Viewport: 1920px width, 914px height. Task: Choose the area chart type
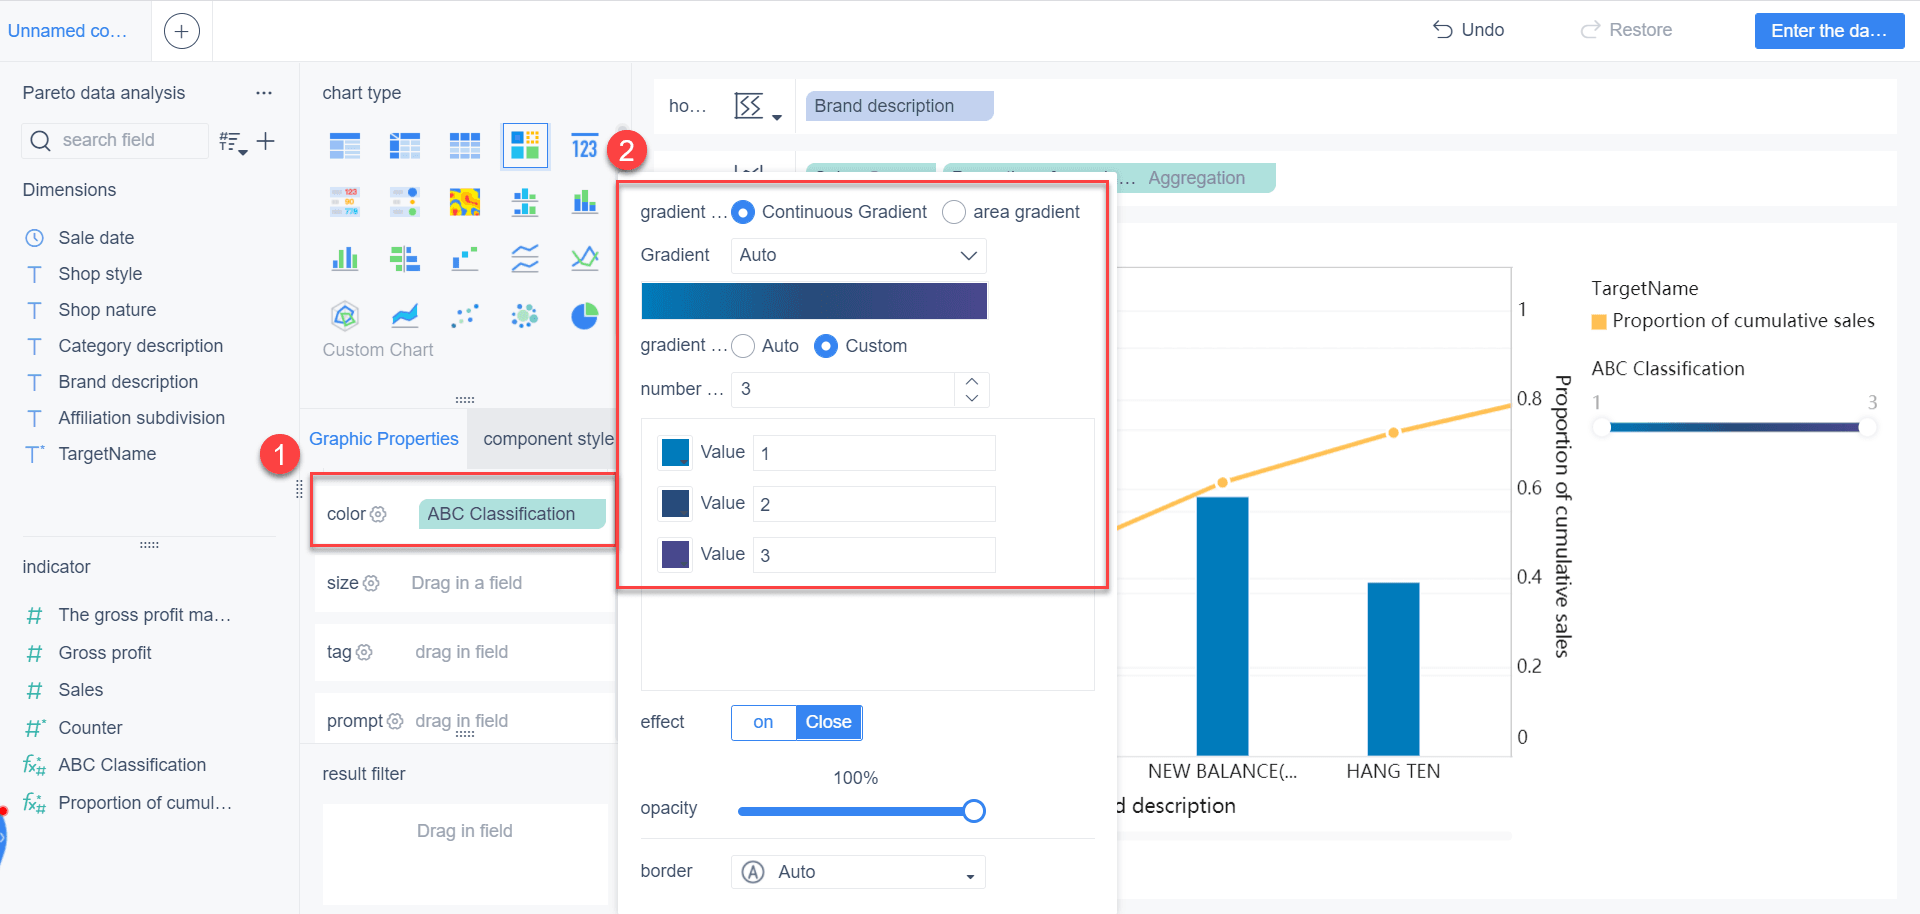405,316
